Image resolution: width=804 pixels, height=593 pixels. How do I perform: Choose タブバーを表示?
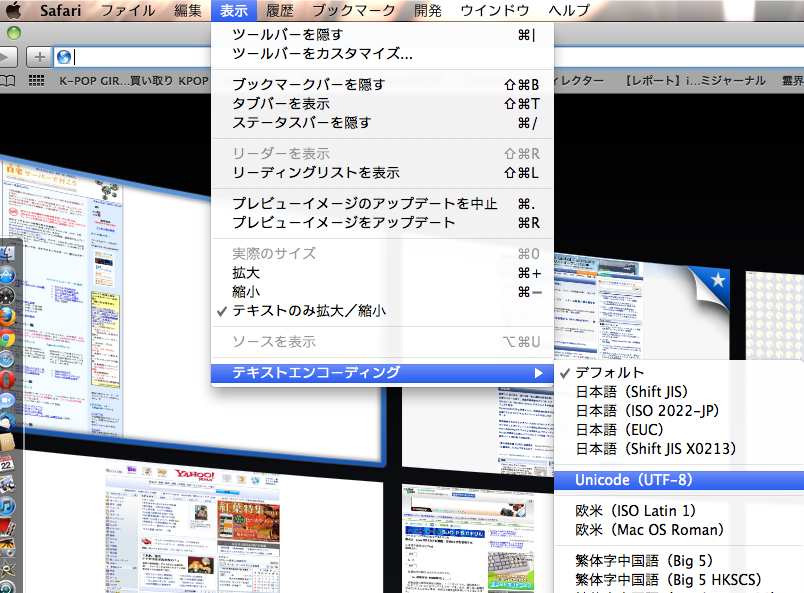click(x=383, y=104)
